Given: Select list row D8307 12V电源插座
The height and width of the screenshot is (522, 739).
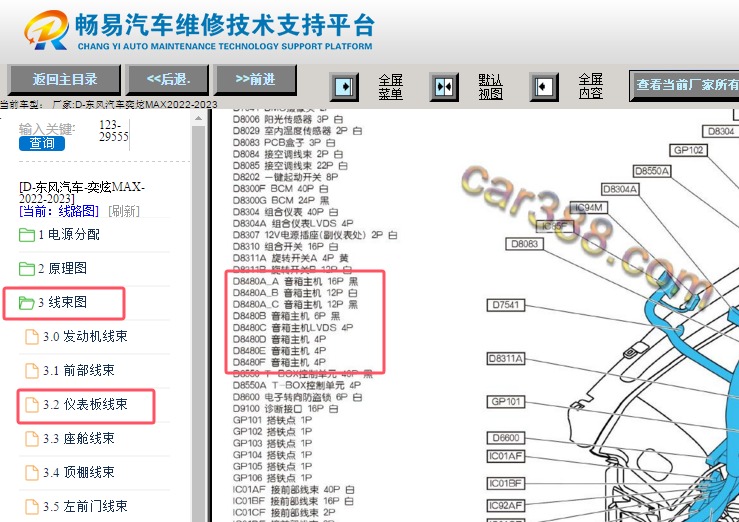Looking at the screenshot, I should point(315,235).
